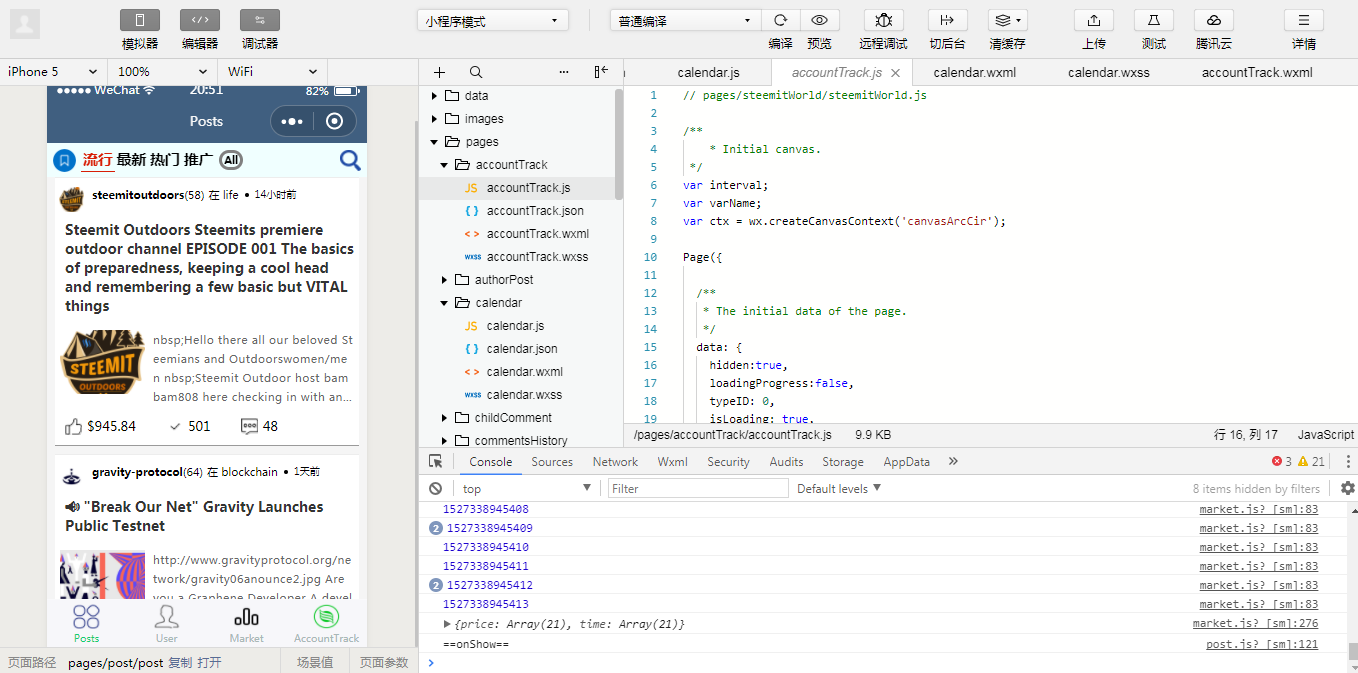
Task: Collapse the file tree panel icon
Action: click(601, 72)
